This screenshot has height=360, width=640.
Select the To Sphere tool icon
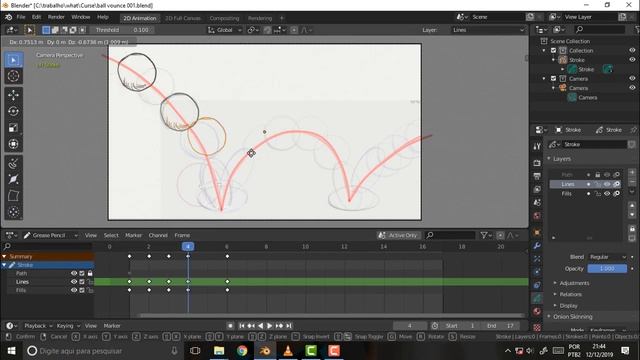point(13,212)
